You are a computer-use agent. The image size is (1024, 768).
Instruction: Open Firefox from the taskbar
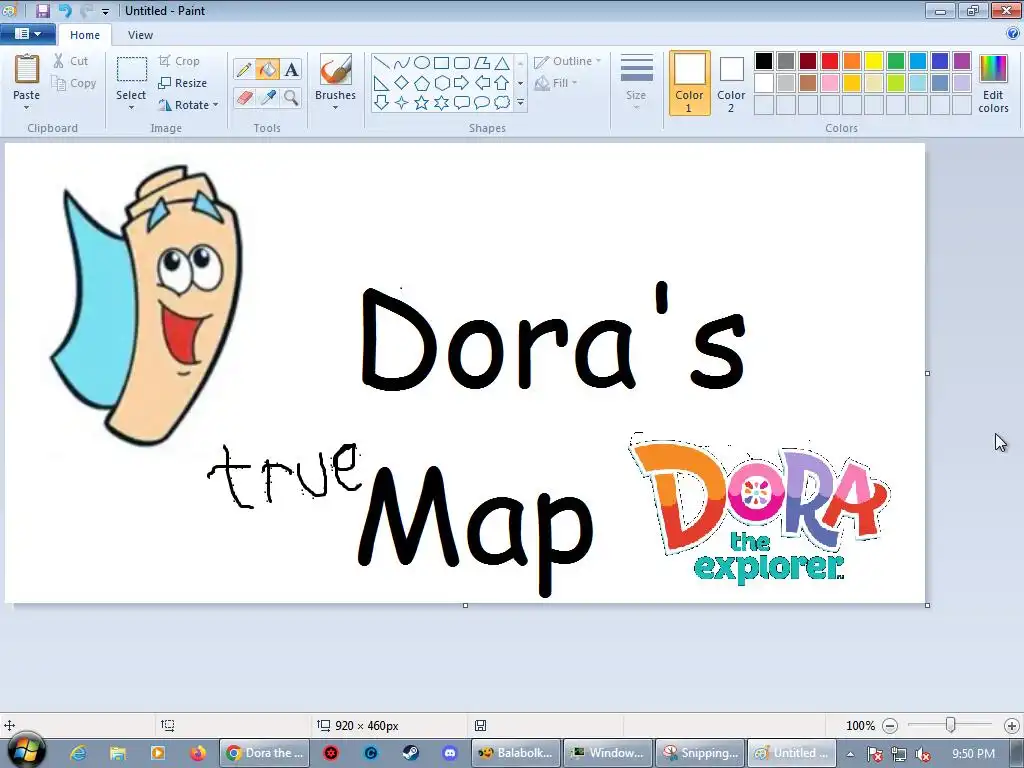click(x=197, y=753)
